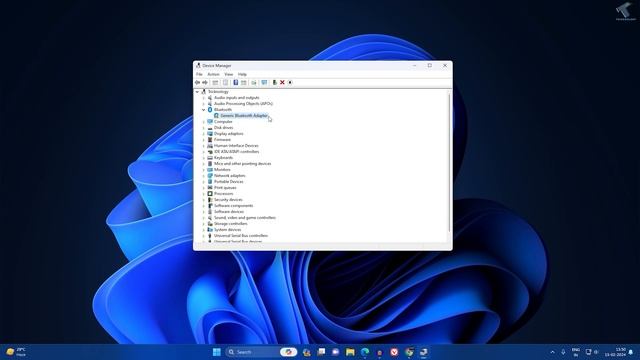
Task: Select Storage controllers row
Action: 231,224
